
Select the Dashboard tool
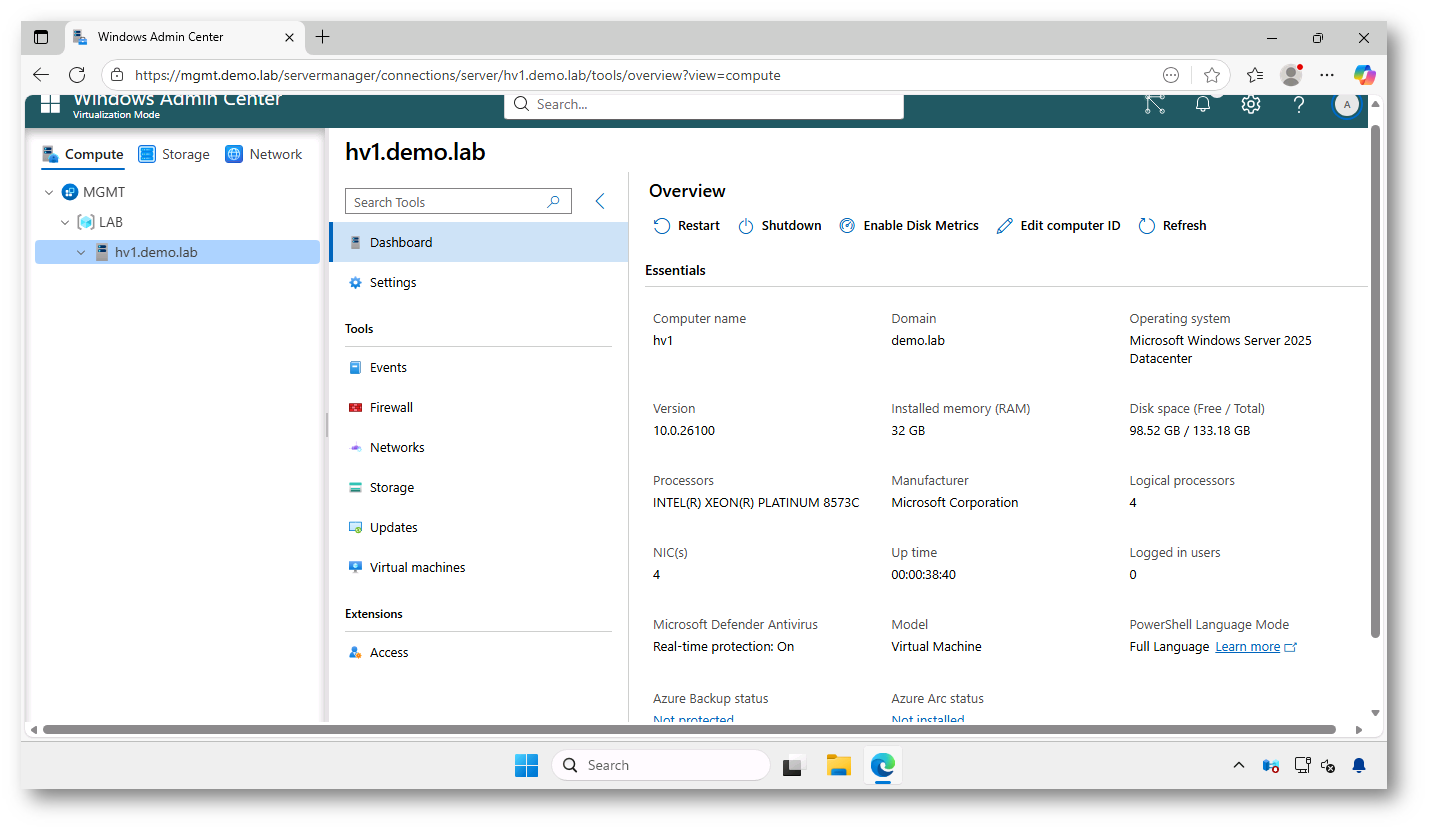click(x=401, y=242)
